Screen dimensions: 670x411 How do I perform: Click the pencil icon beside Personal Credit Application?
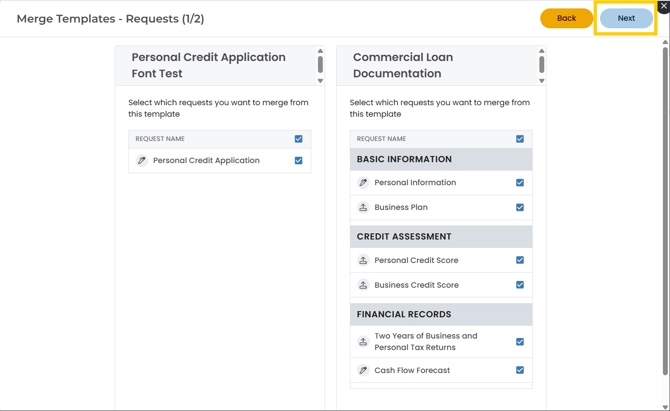(x=142, y=160)
